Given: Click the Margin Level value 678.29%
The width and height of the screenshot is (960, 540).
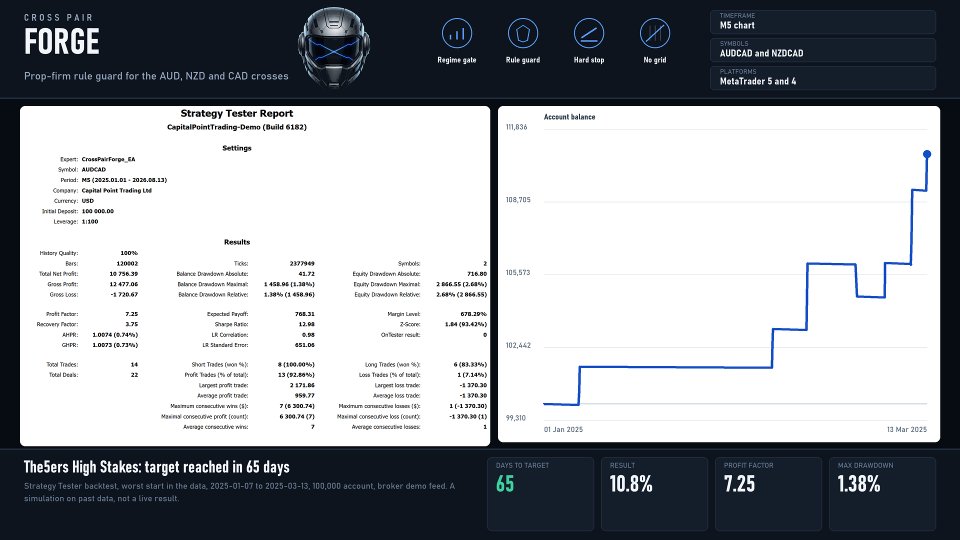Looking at the screenshot, I should click(x=473, y=314).
